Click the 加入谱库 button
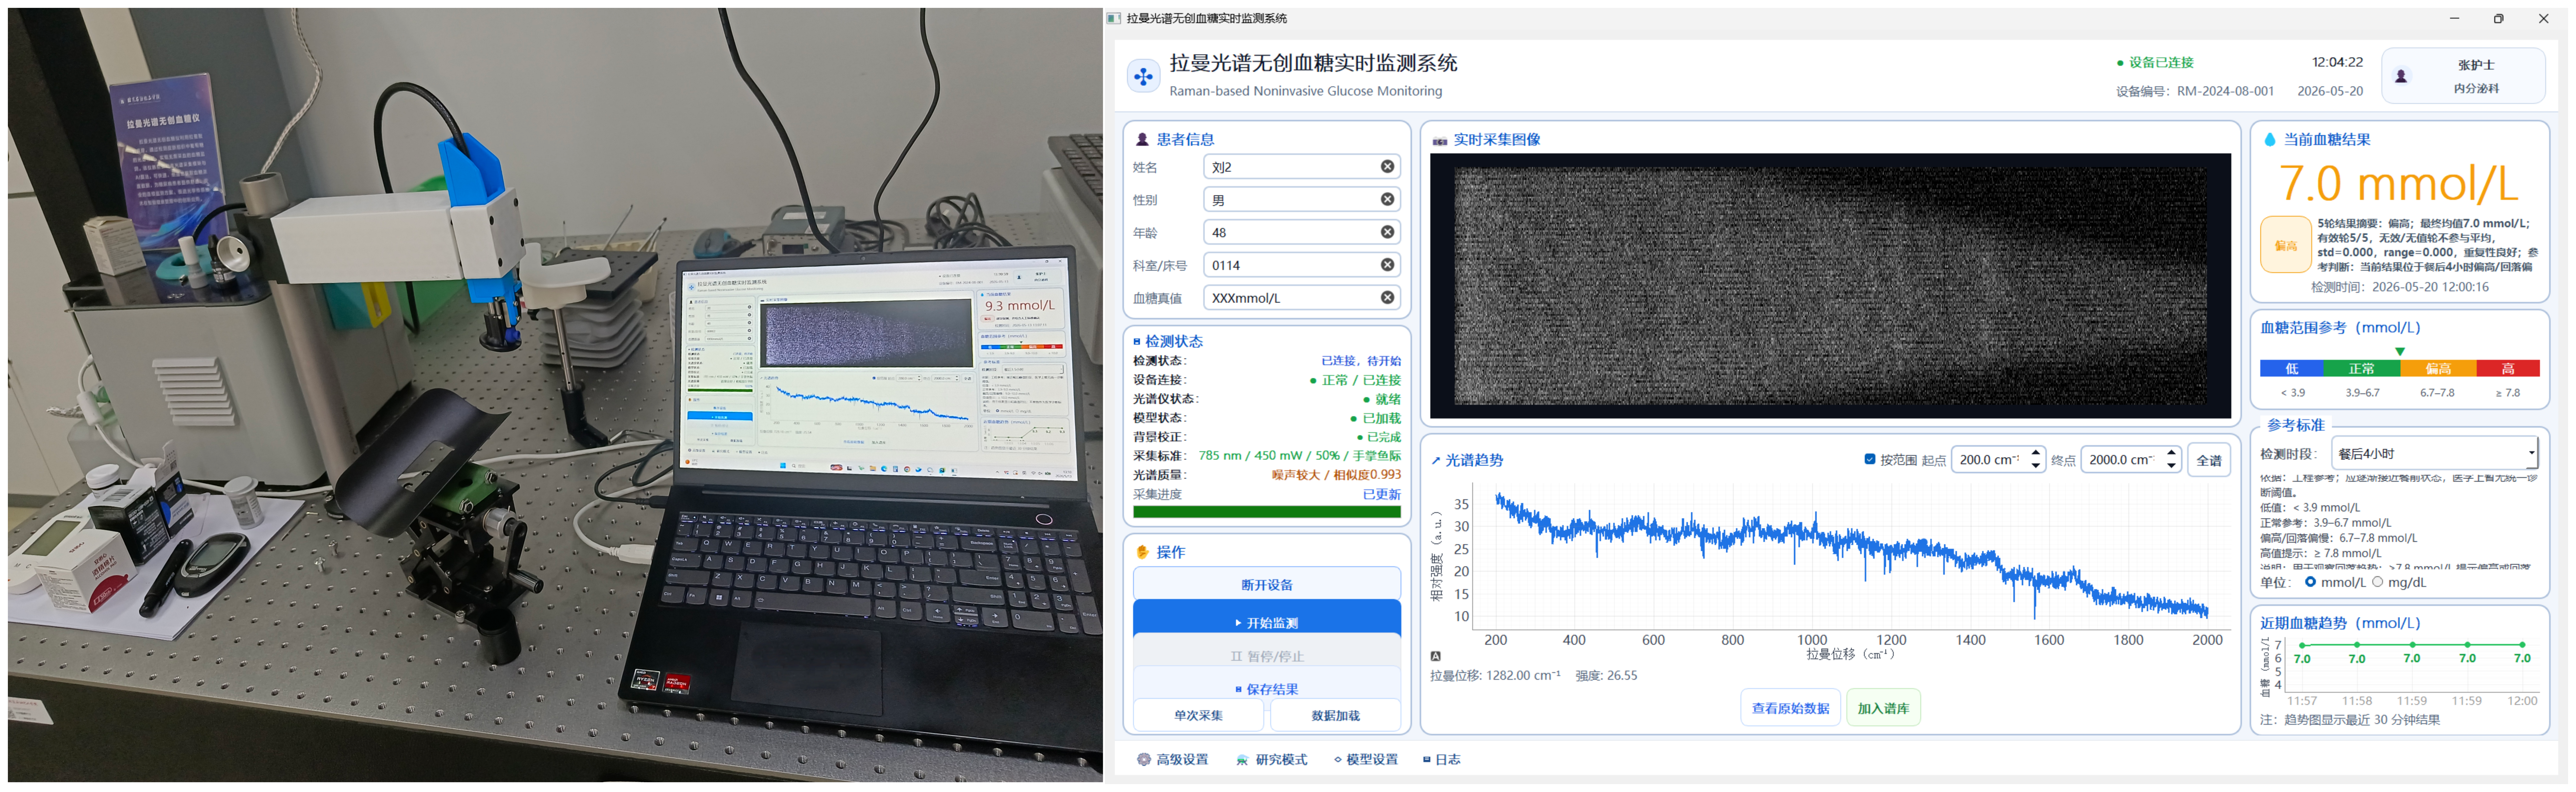The height and width of the screenshot is (792, 2576). (x=1883, y=708)
